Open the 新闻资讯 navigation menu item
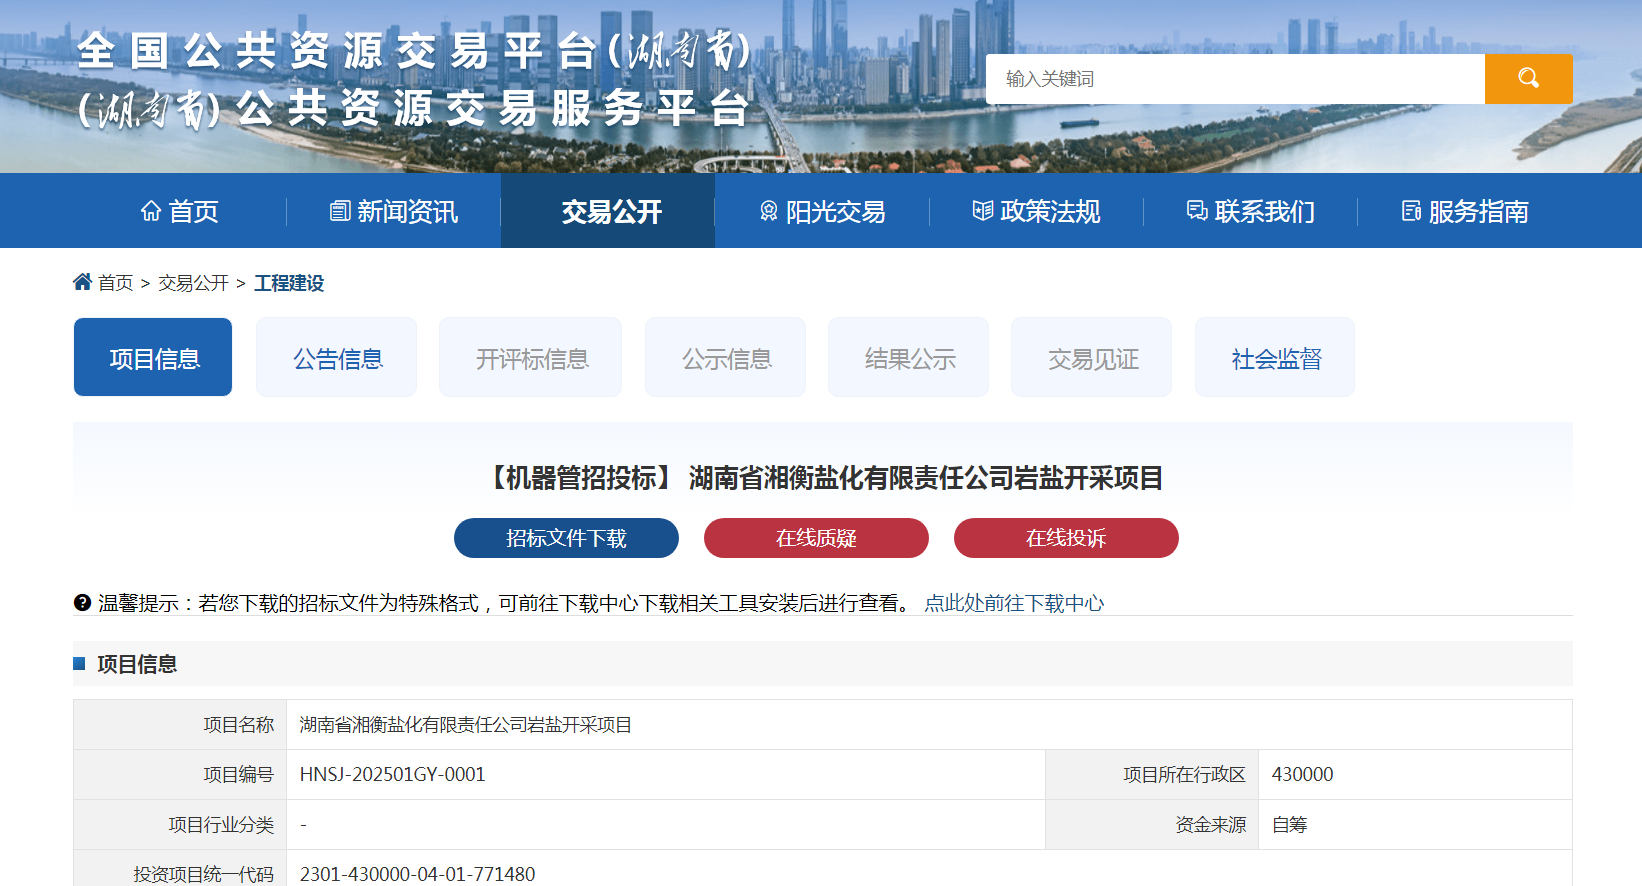1642x886 pixels. (x=394, y=211)
